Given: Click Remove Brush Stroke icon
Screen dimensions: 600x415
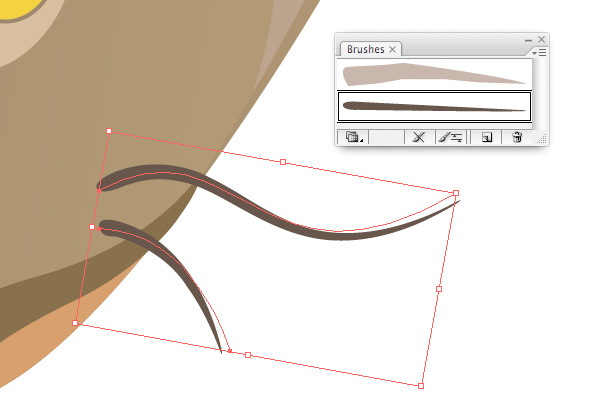Looking at the screenshot, I should click(419, 137).
